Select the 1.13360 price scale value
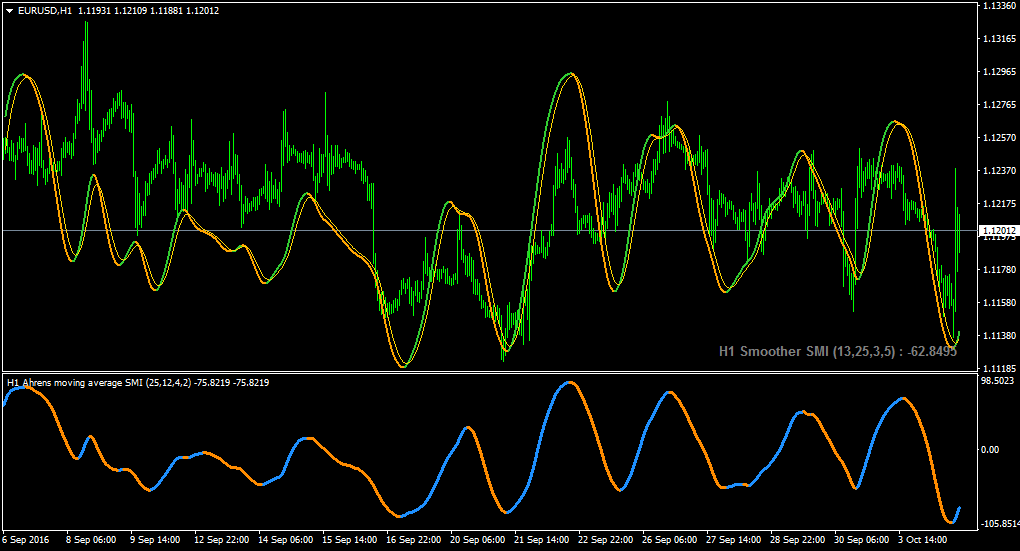The width and height of the screenshot is (1020, 551). (x=999, y=6)
